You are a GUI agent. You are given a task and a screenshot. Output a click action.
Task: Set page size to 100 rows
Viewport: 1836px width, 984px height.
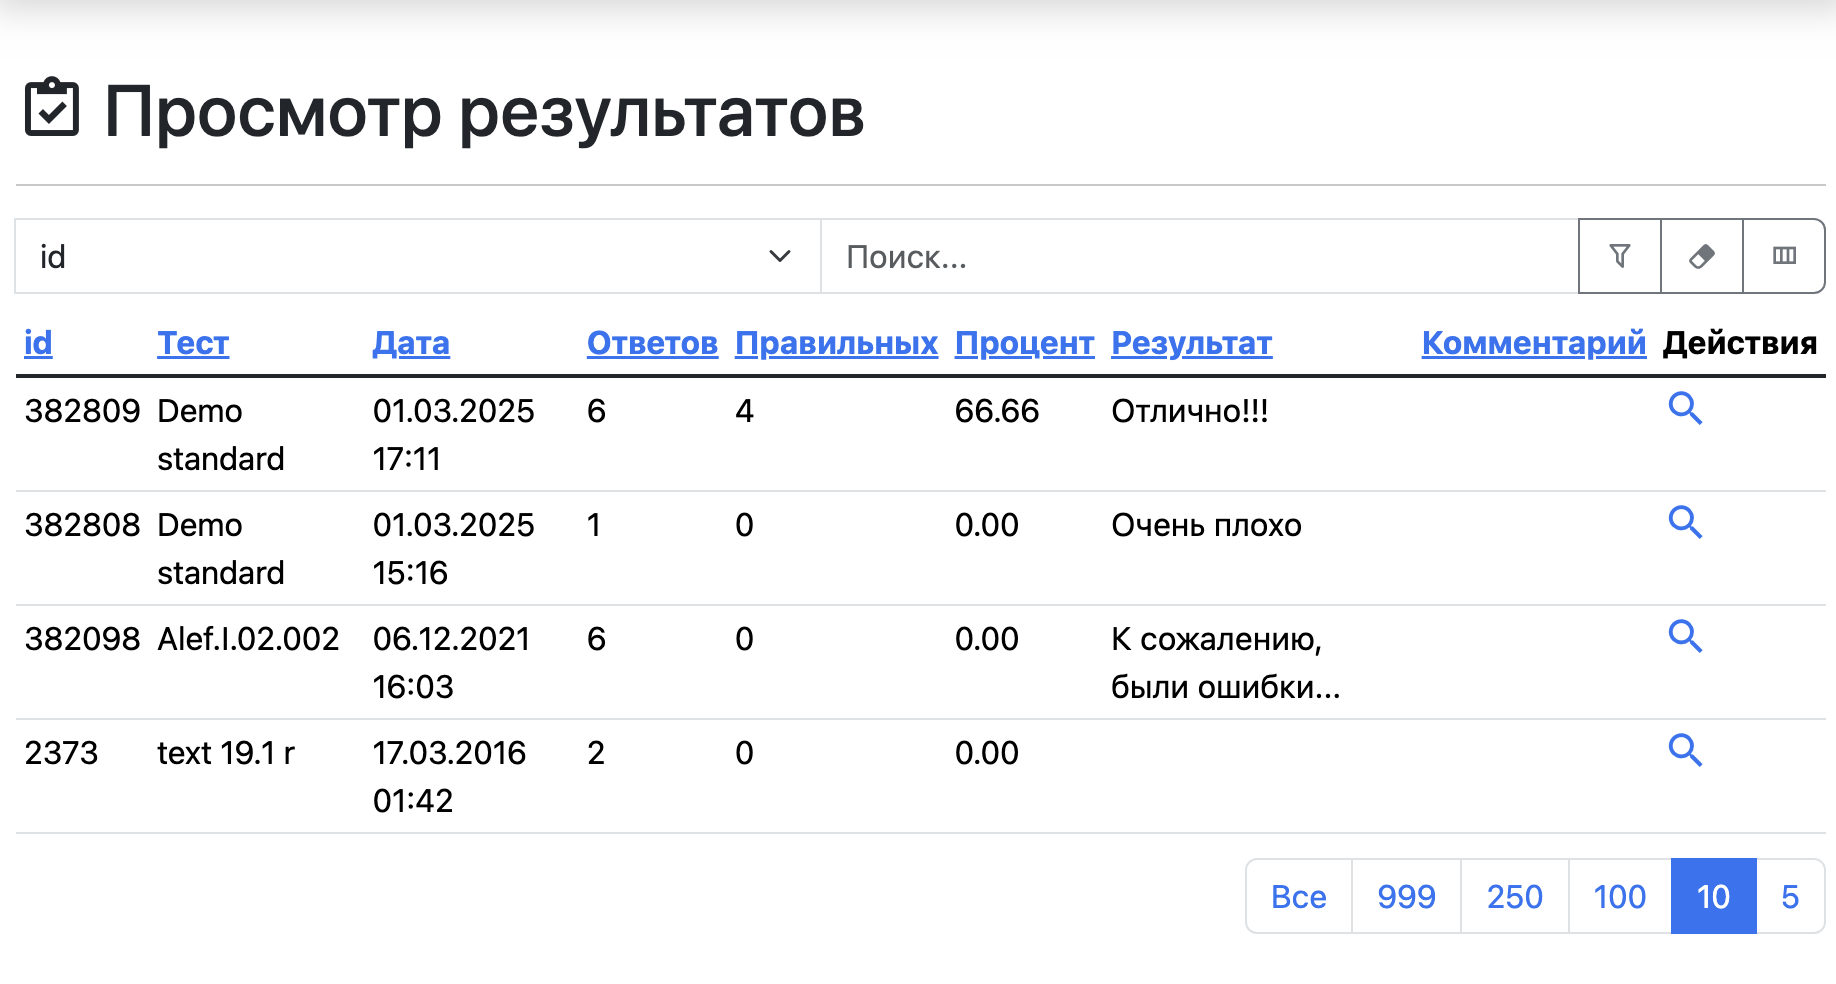[1619, 896]
